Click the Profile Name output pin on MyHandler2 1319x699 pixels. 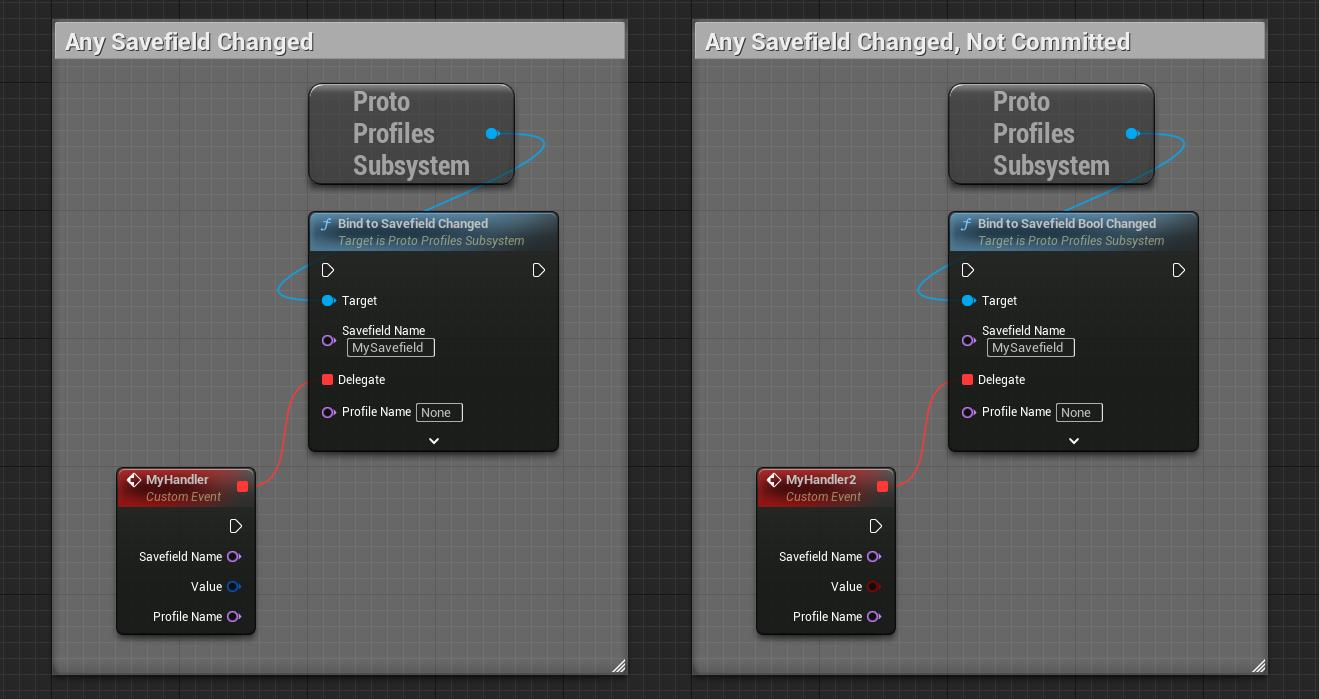tap(873, 617)
